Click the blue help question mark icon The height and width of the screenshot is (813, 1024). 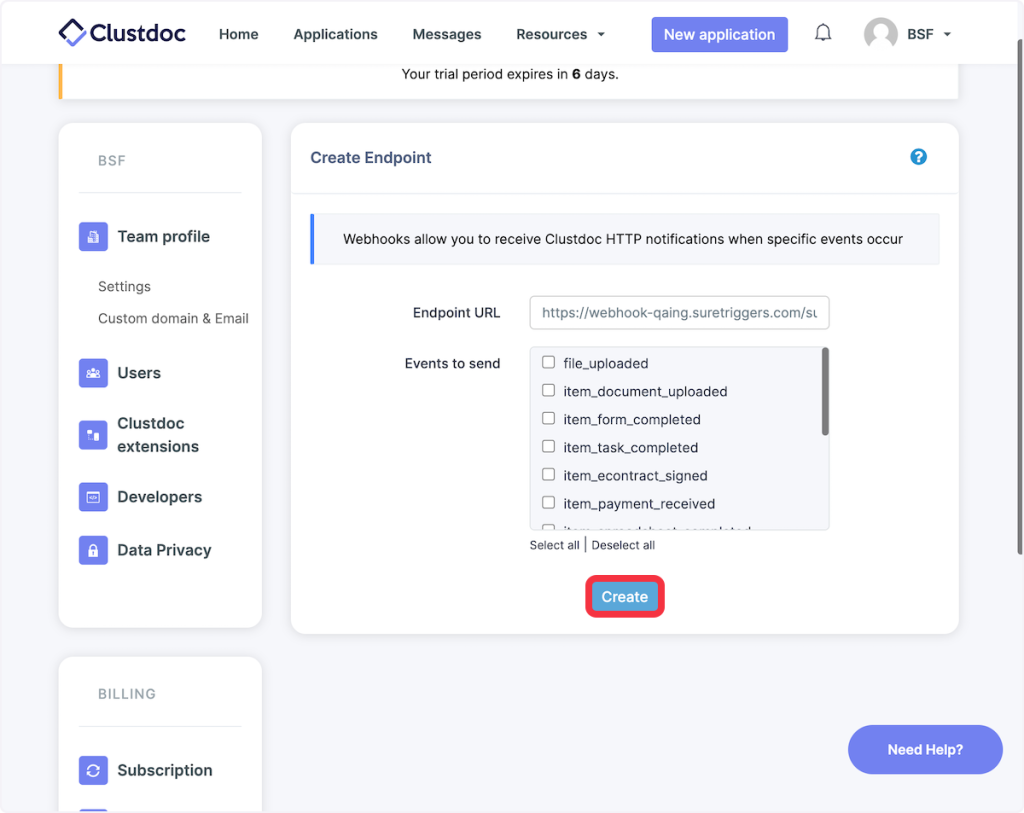[x=918, y=157]
